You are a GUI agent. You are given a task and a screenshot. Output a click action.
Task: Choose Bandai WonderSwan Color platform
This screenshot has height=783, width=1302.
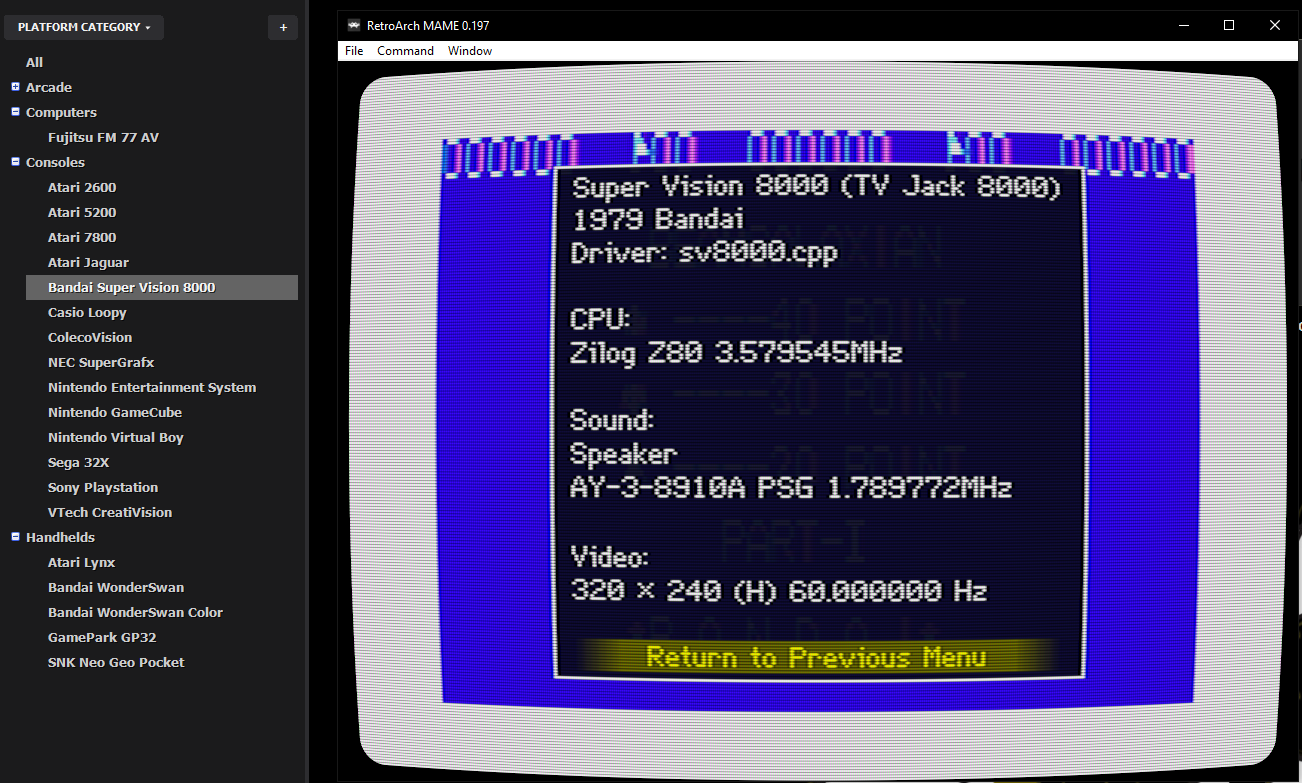coord(135,612)
